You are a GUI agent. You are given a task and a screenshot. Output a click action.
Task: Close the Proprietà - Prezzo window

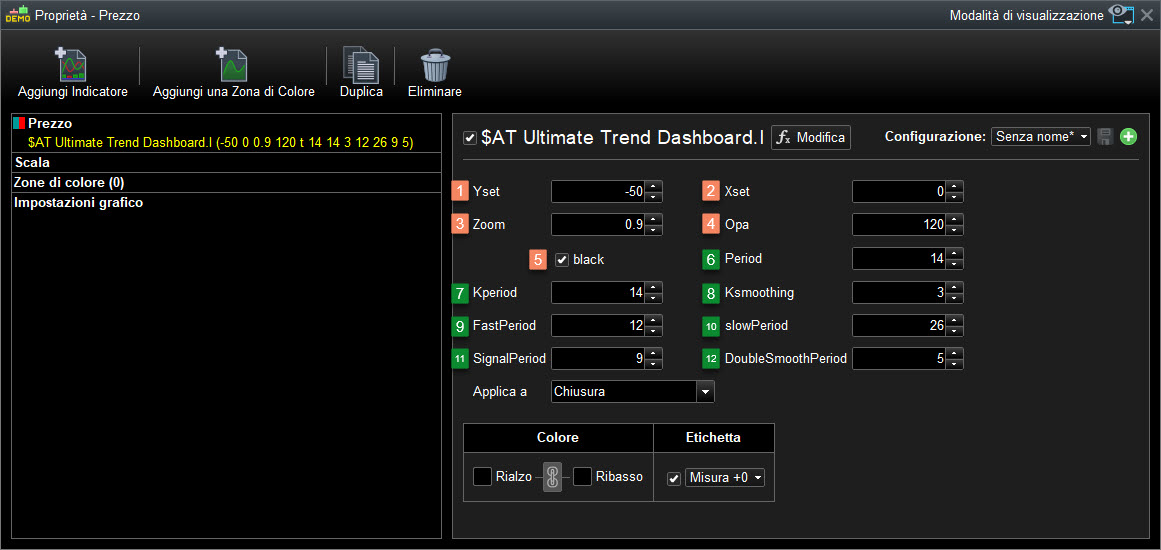pyautogui.click(x=1147, y=15)
